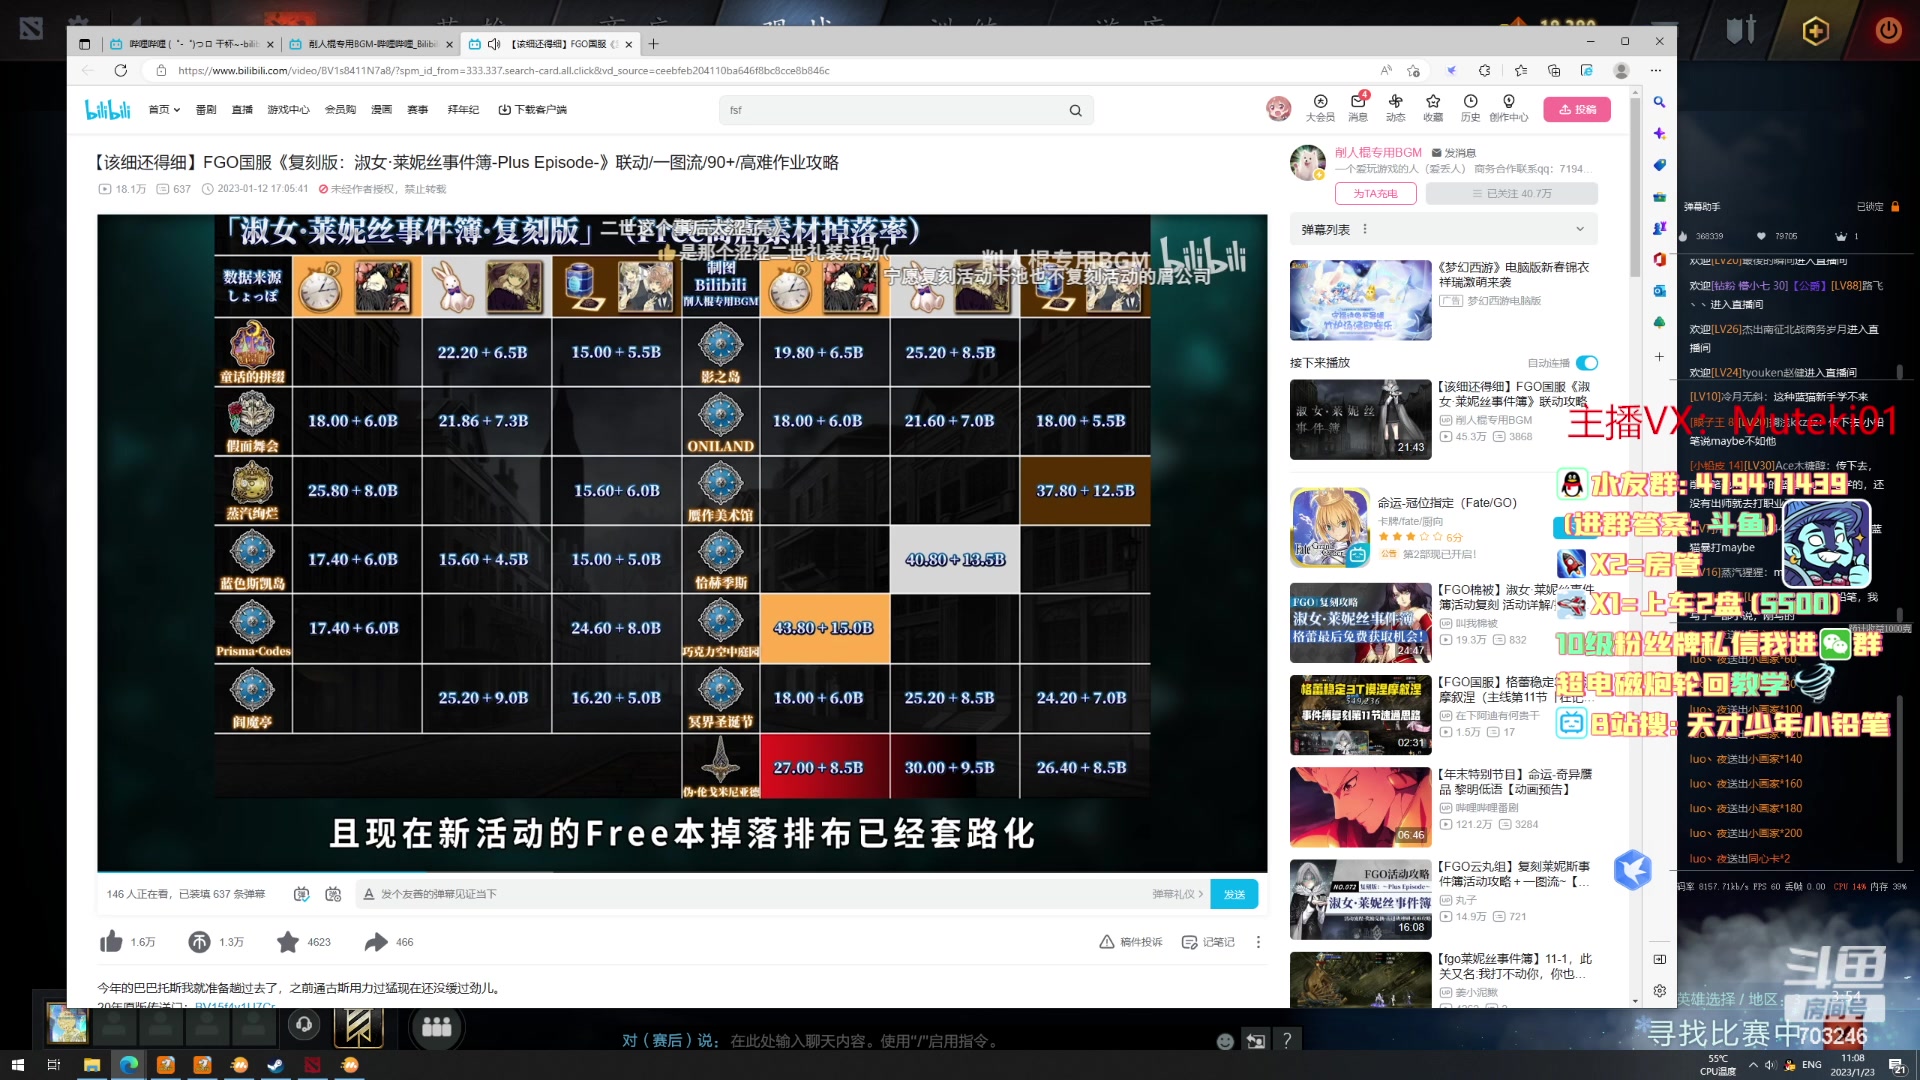Screen dimensions: 1920x1080
Task: Open Edge read aloud icon
Action: tap(1386, 71)
